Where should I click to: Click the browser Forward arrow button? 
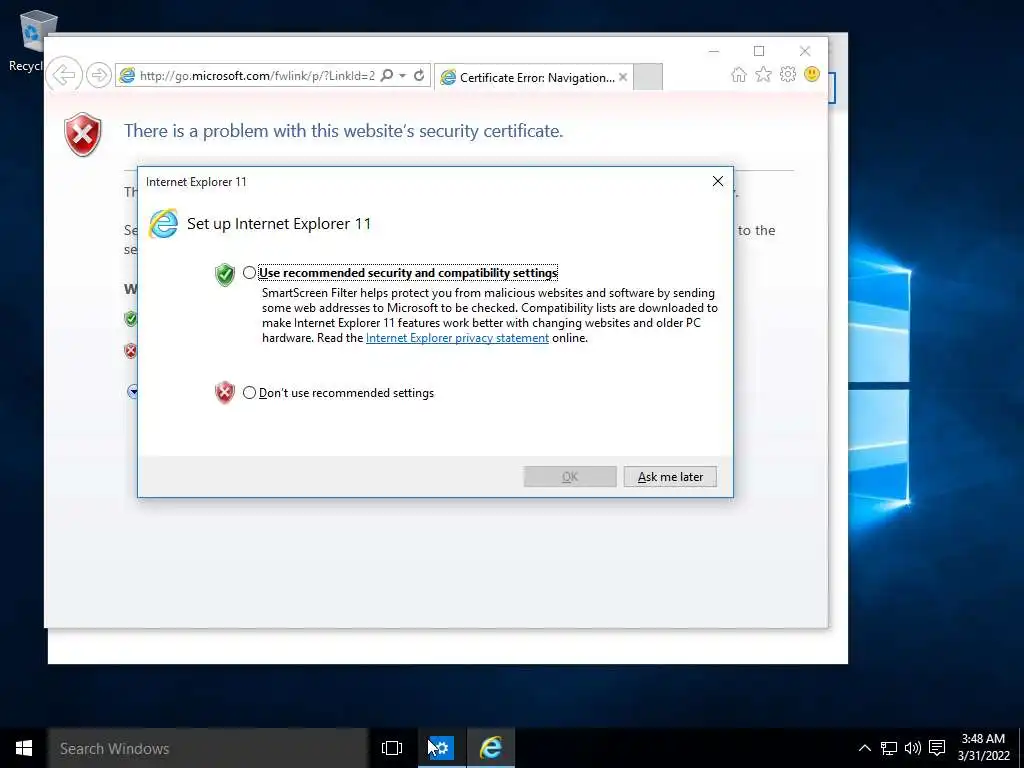pyautogui.click(x=99, y=75)
